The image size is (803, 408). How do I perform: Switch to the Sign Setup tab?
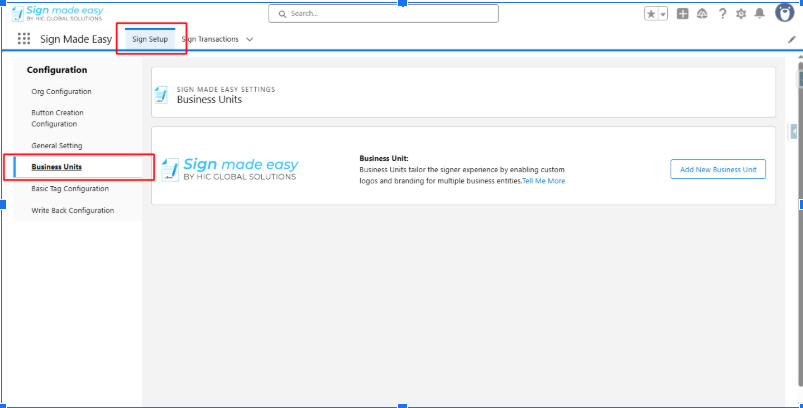[150, 39]
